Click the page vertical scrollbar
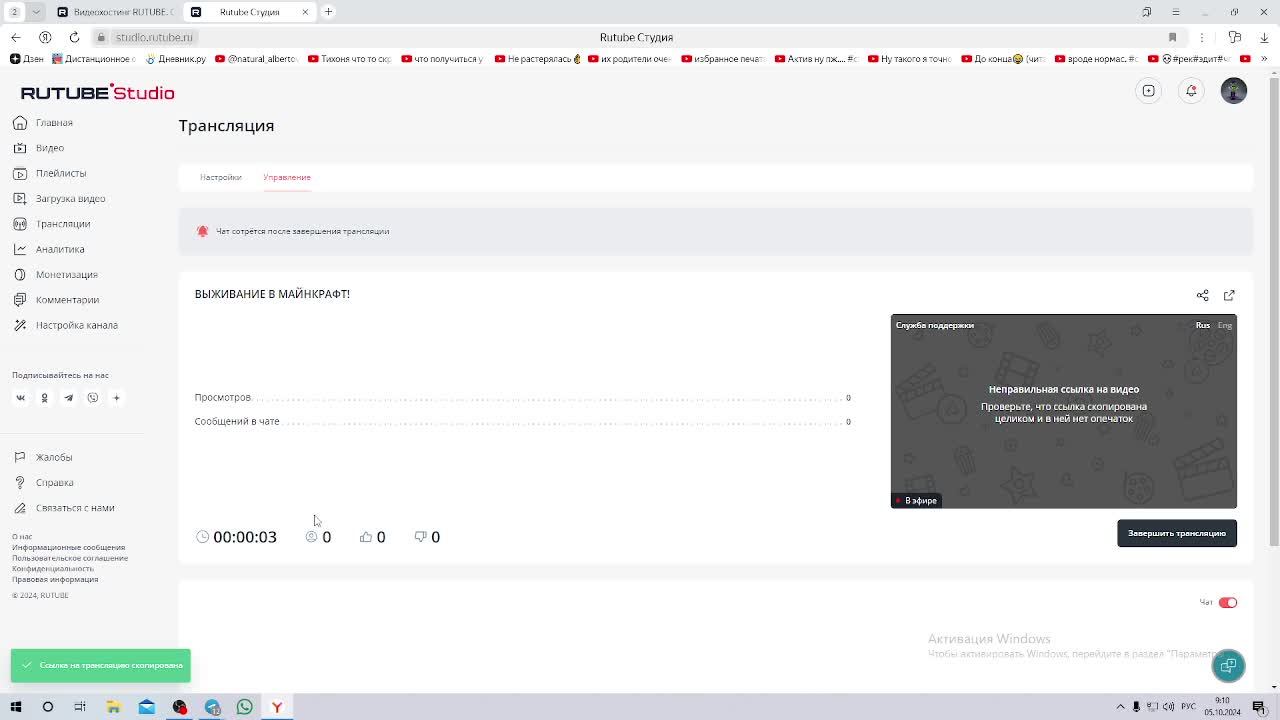The height and width of the screenshot is (720, 1280). pyautogui.click(x=1274, y=310)
